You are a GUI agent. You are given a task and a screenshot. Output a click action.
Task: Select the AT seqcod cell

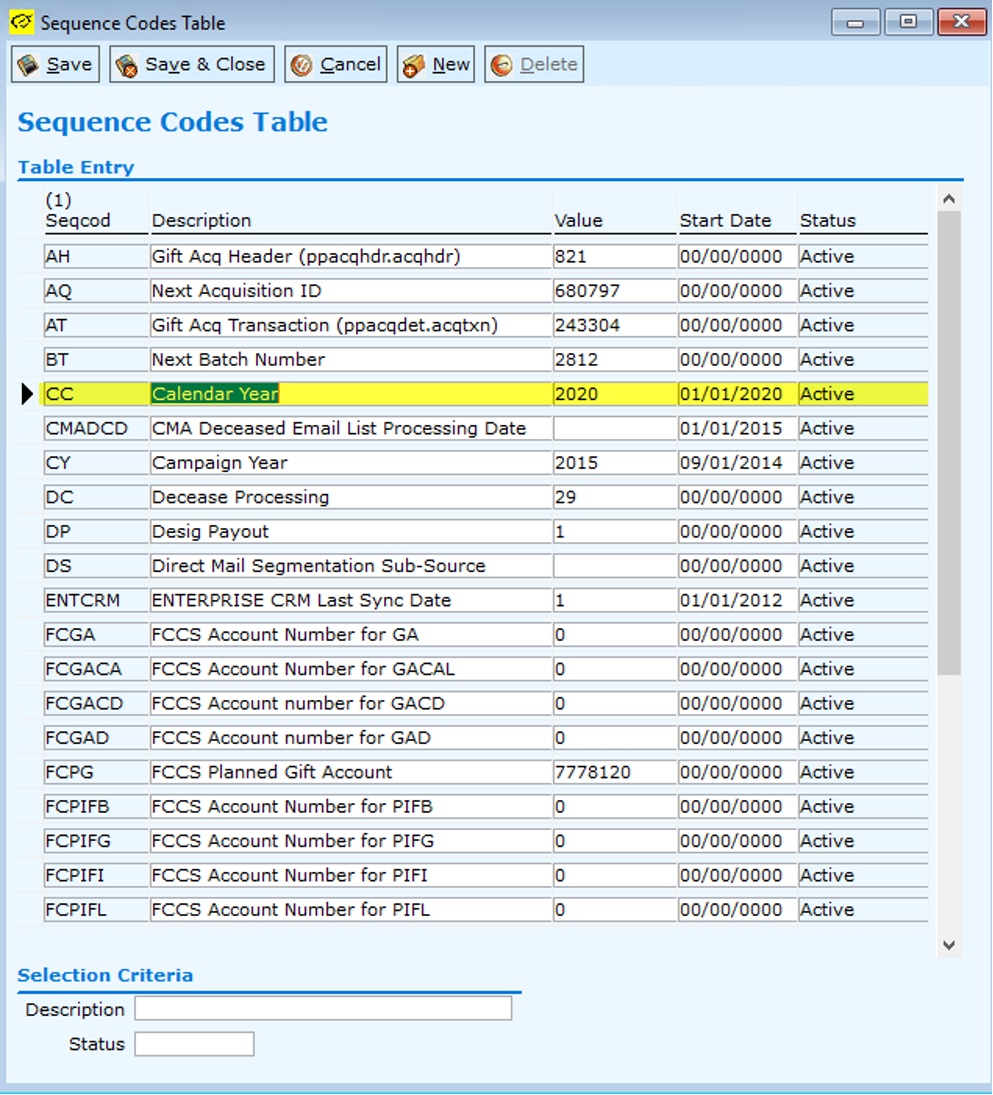click(x=96, y=325)
